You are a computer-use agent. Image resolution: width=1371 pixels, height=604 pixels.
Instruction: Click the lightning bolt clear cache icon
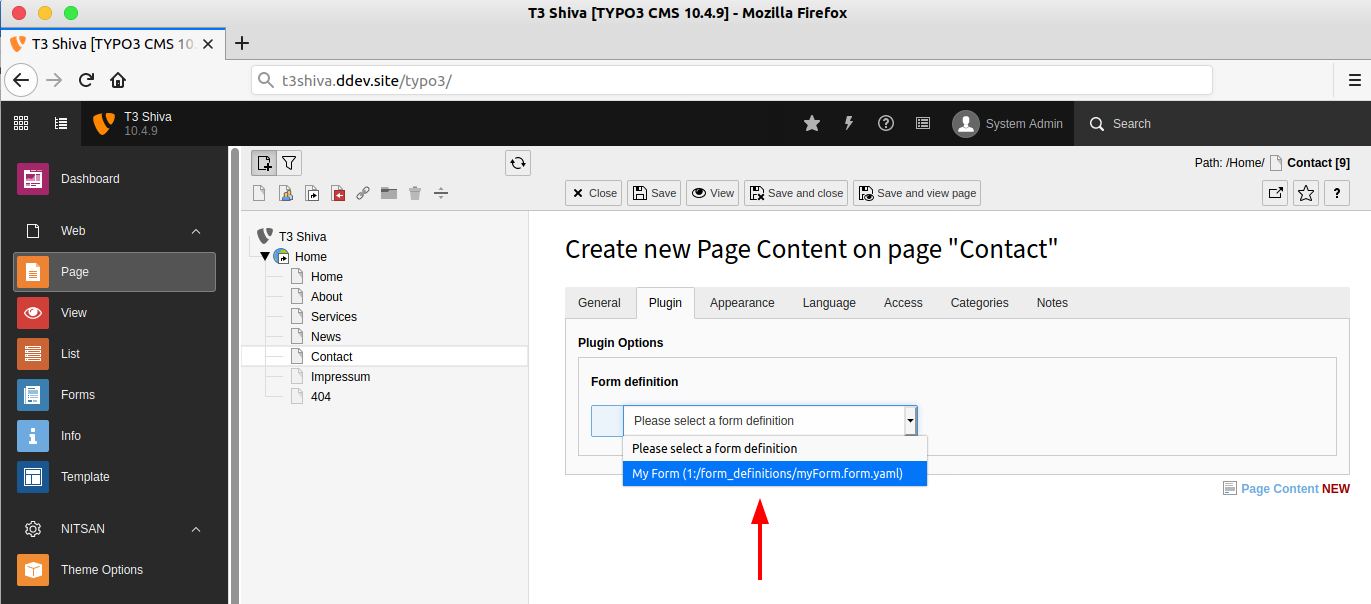848,123
